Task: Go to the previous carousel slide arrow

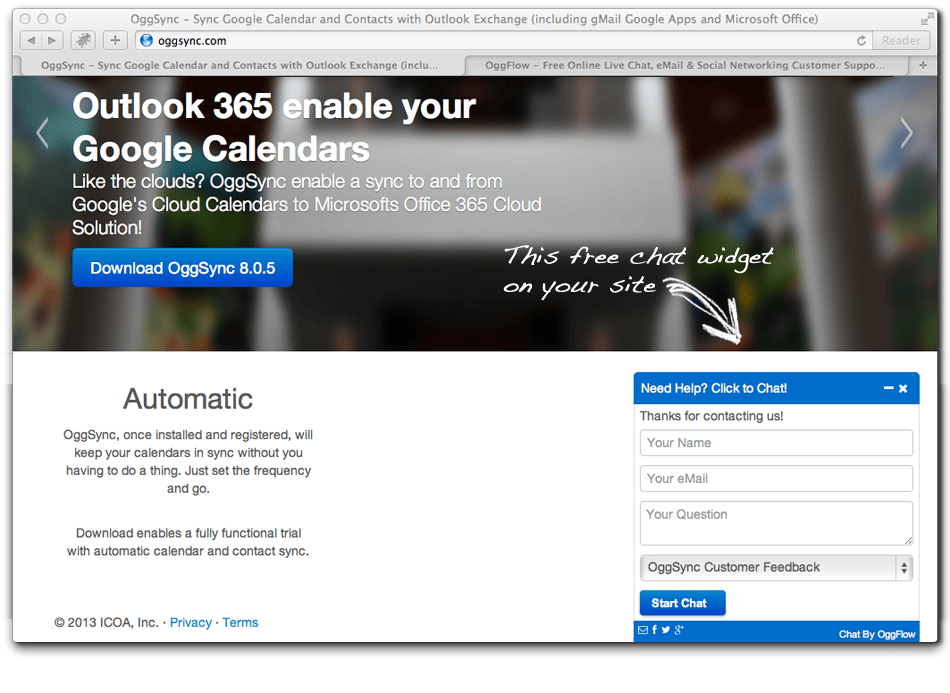Action: click(x=42, y=133)
